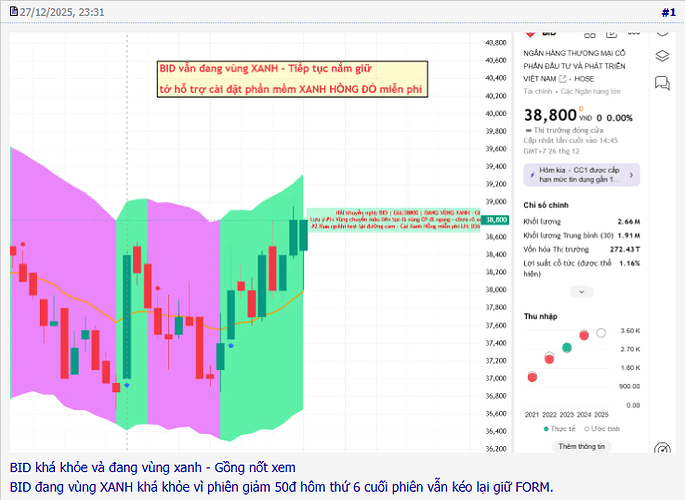Screen dimensions: 685x500
Task: Click the red 2024 earnings dot
Action: pos(584,335)
